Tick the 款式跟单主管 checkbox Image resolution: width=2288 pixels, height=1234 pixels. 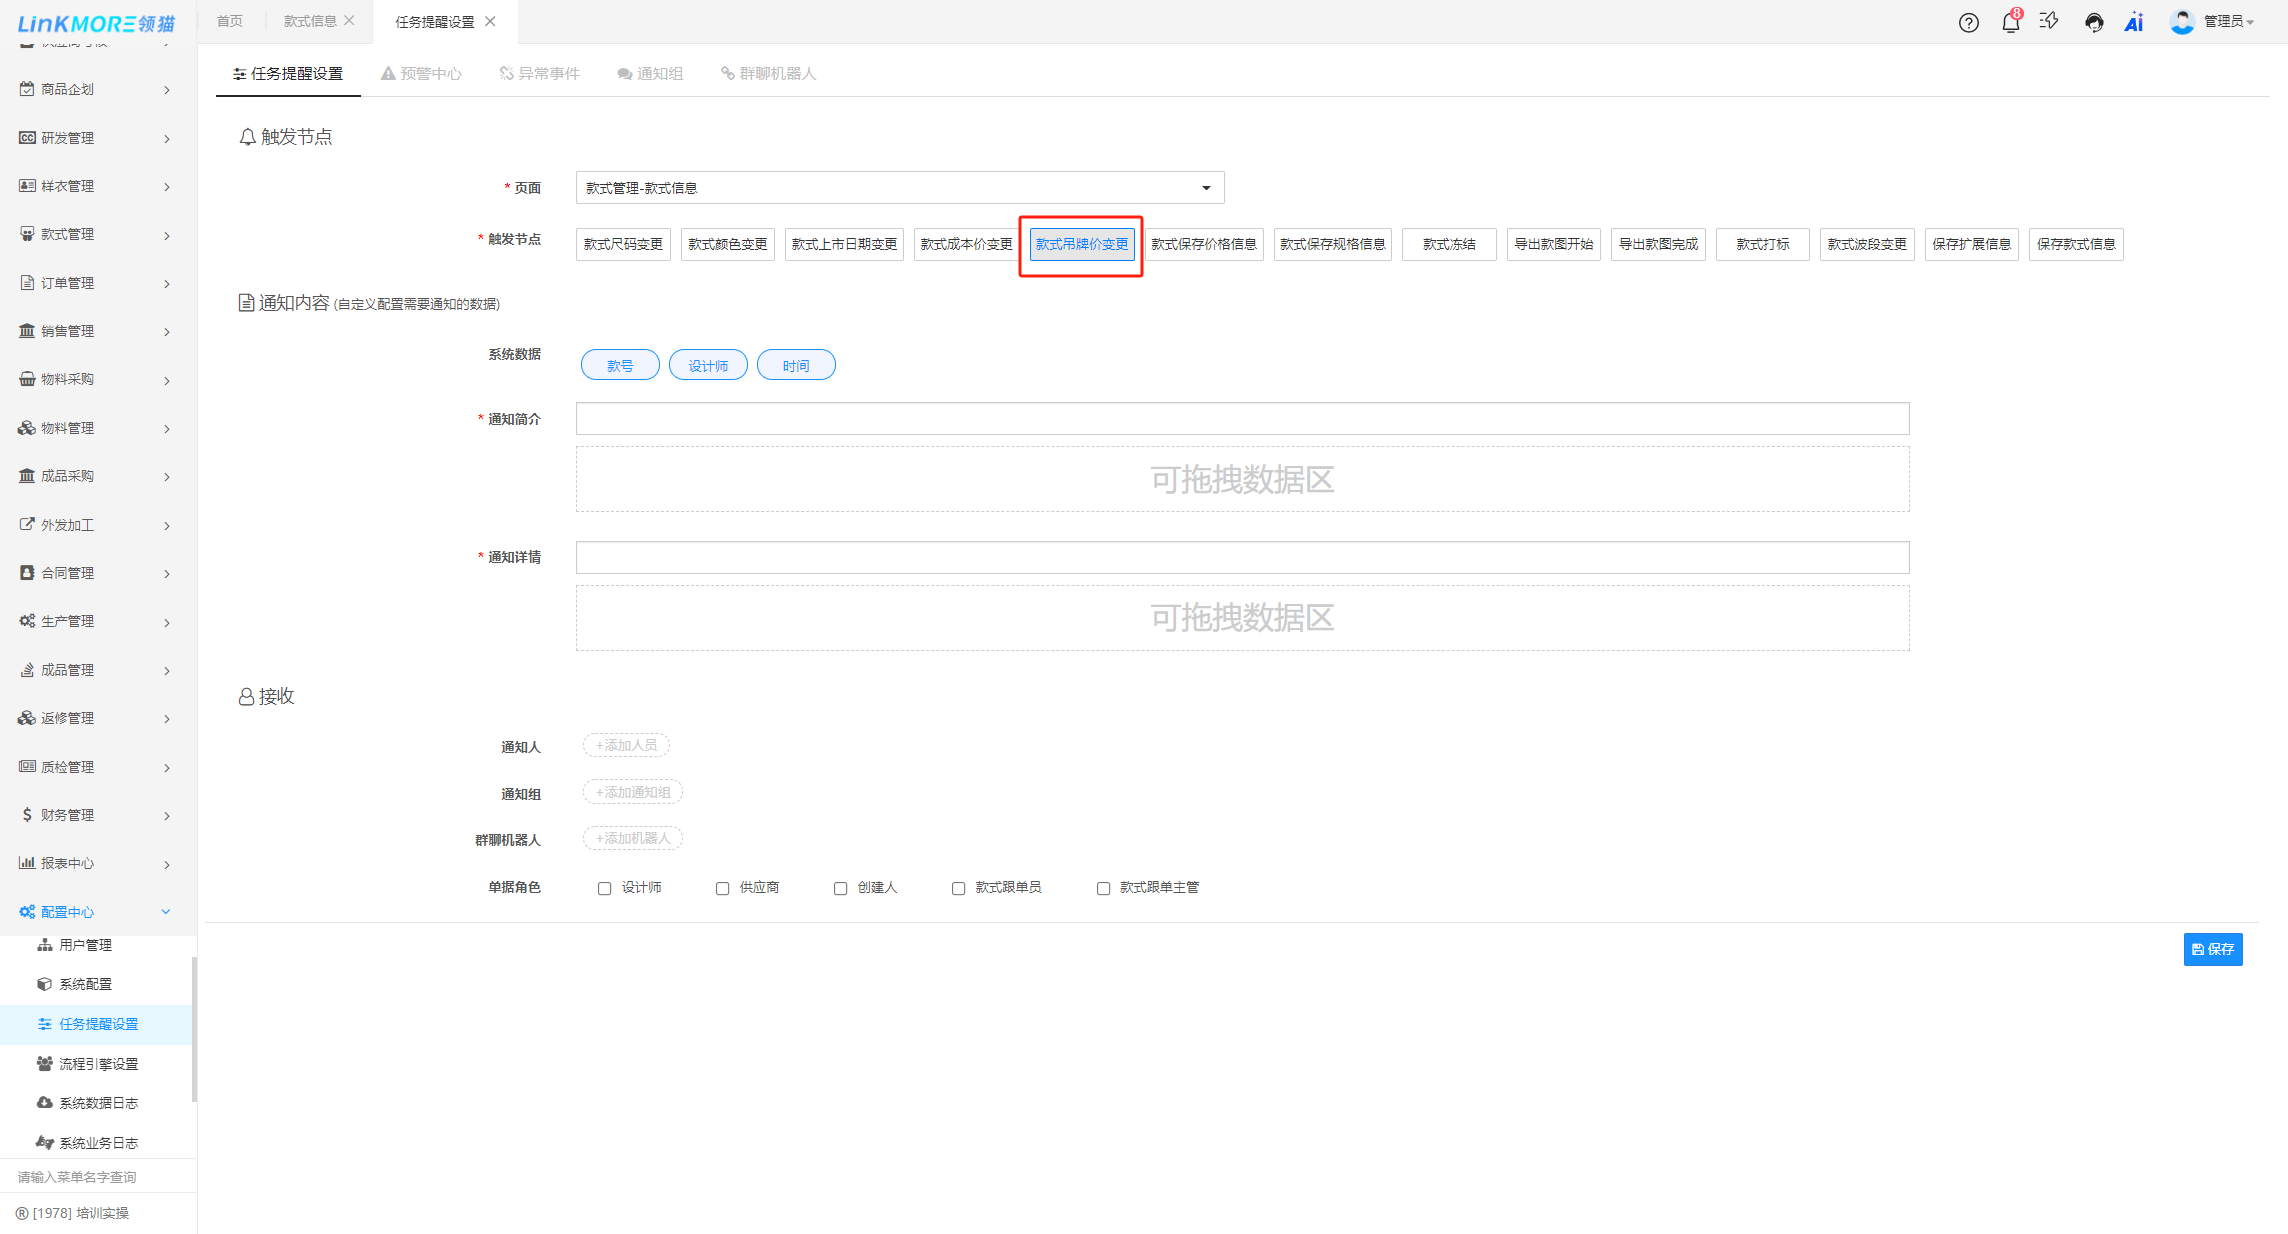click(x=1103, y=888)
